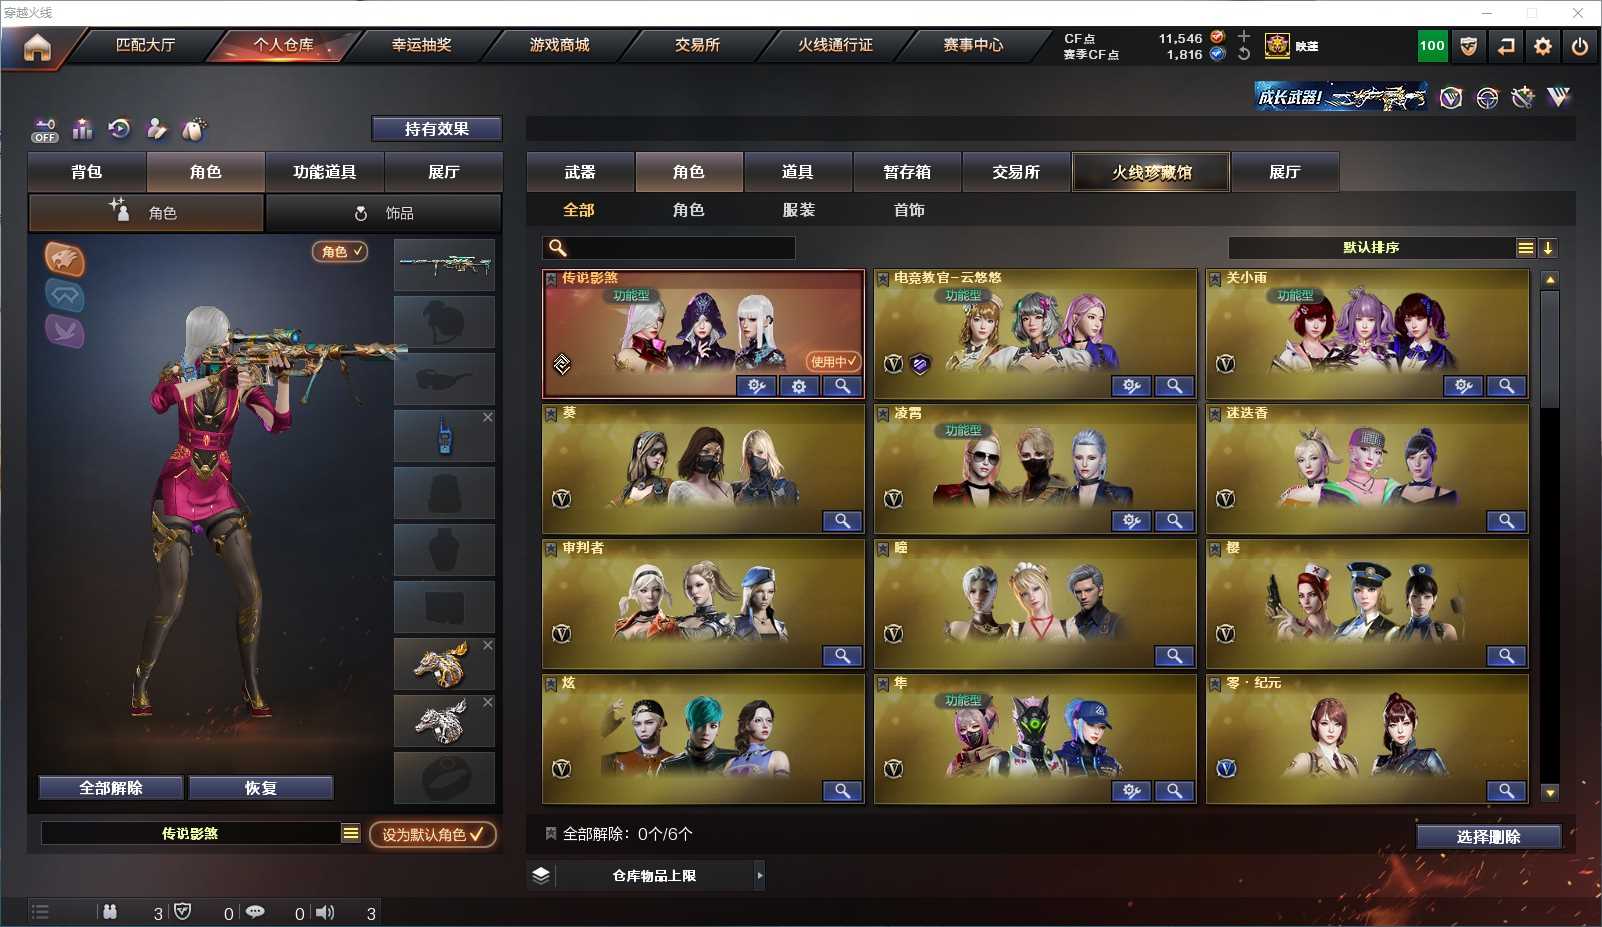1602x927 pixels.
Task: Toggle the OFF switch above 背包 tab
Action: pos(45,130)
